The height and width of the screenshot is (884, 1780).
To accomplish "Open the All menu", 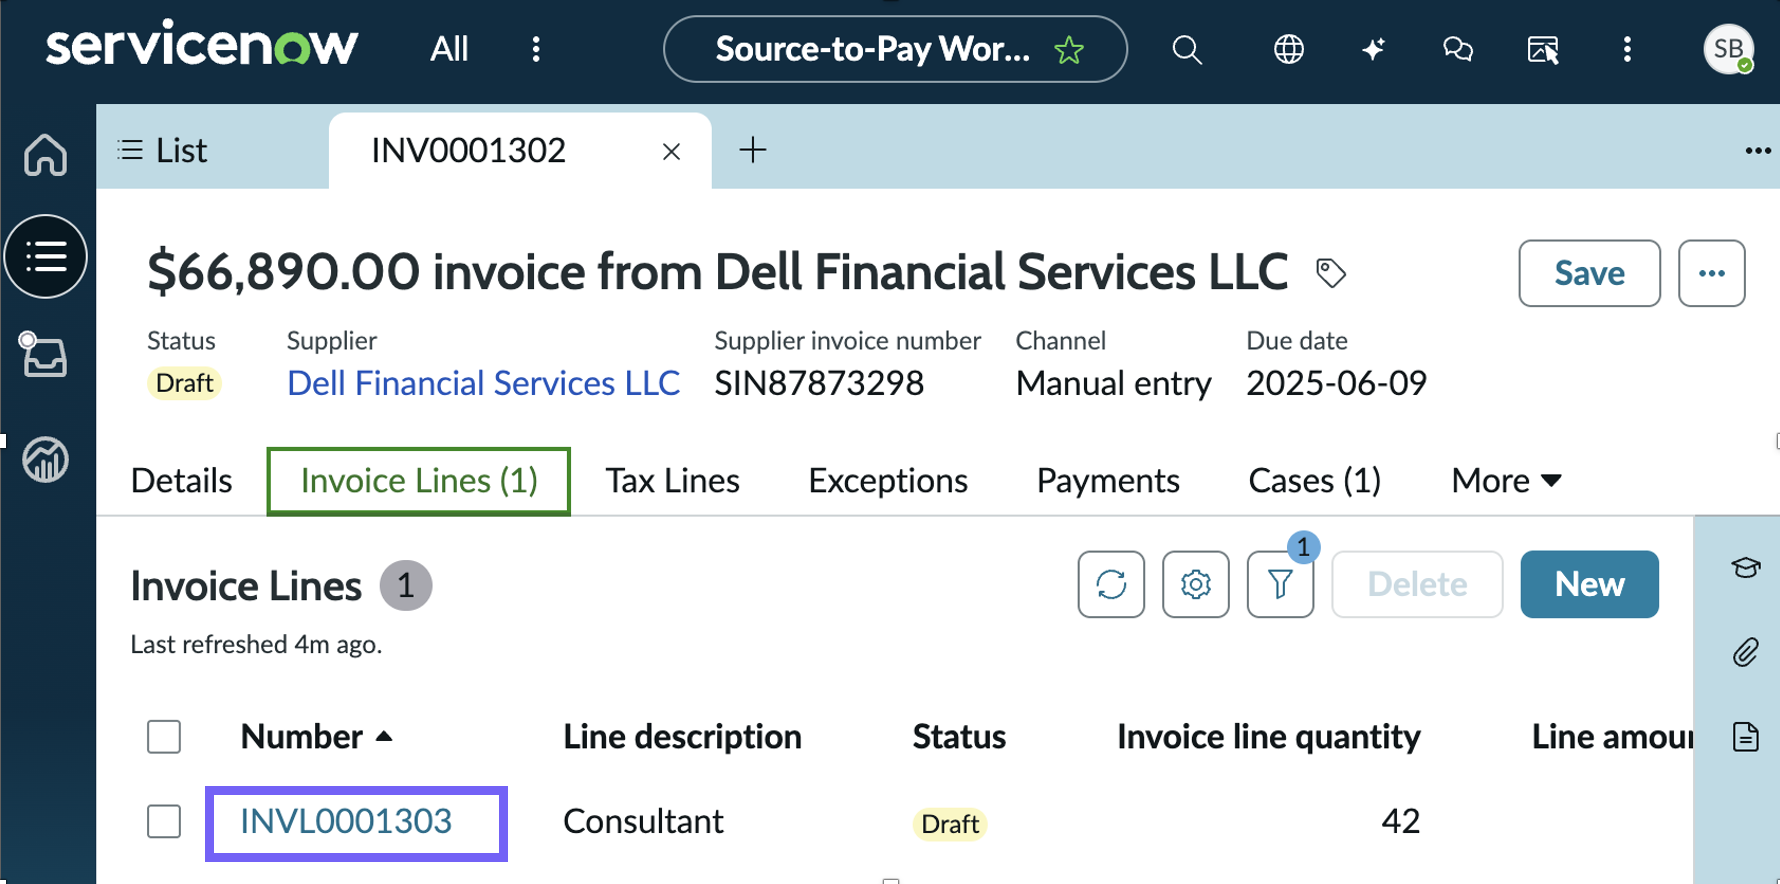I will click(x=449, y=49).
